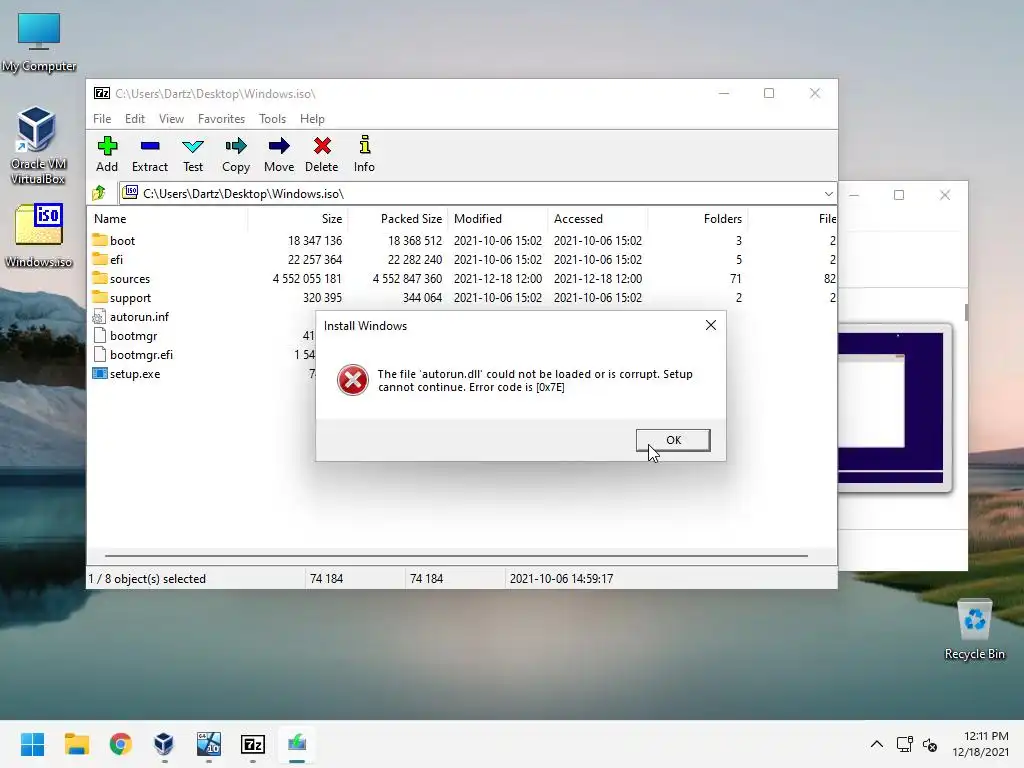This screenshot has height=768, width=1024.
Task: Sort by Name column header
Action: [x=168, y=219]
